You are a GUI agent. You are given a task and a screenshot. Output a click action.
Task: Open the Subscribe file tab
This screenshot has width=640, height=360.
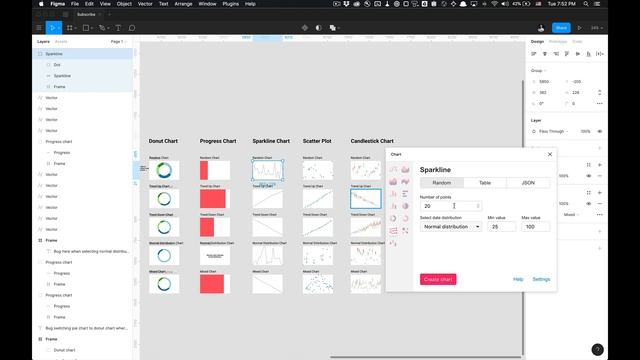87,14
